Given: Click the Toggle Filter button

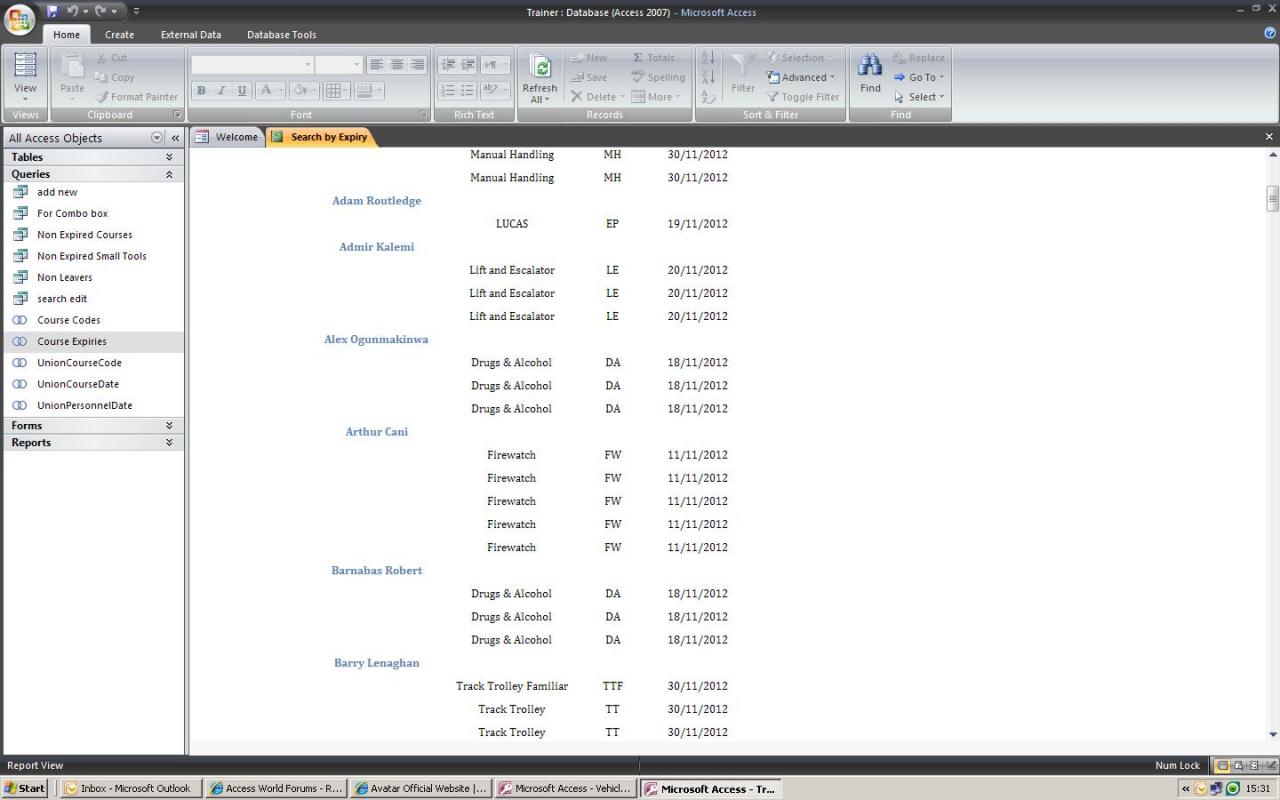Looking at the screenshot, I should click(802, 97).
